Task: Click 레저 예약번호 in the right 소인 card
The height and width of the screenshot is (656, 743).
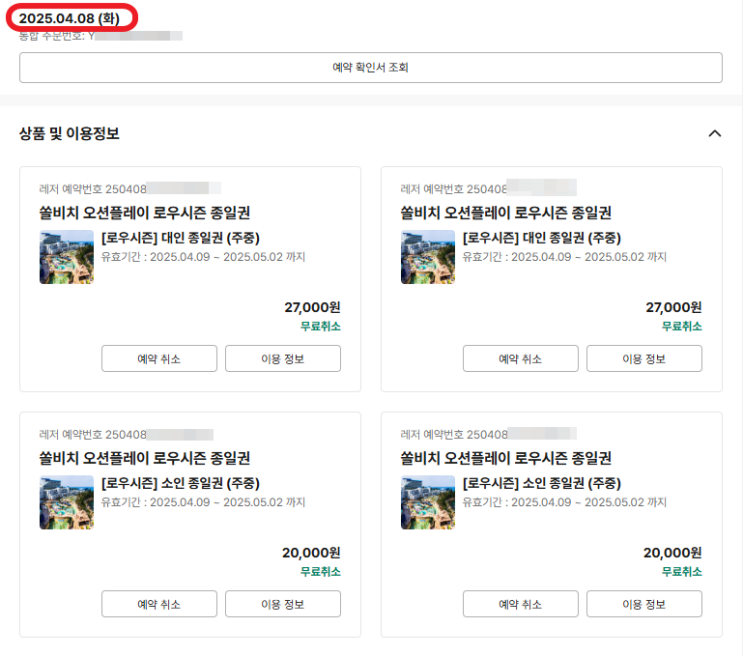Action: click(x=454, y=435)
